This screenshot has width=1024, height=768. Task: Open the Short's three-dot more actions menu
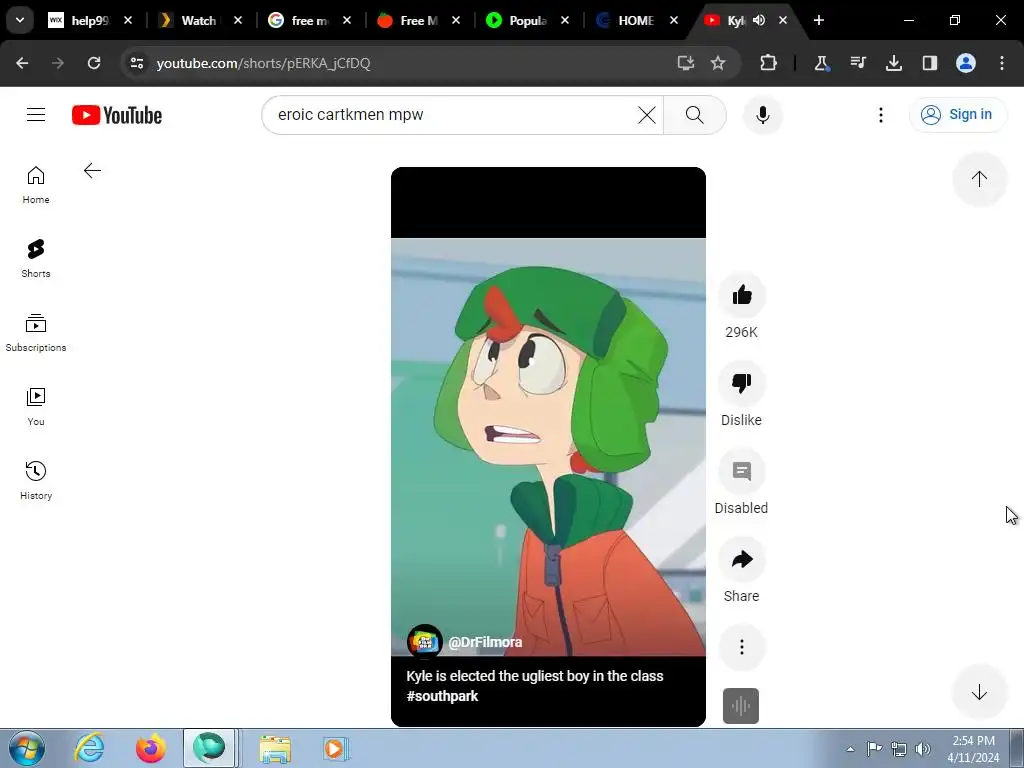(x=741, y=647)
